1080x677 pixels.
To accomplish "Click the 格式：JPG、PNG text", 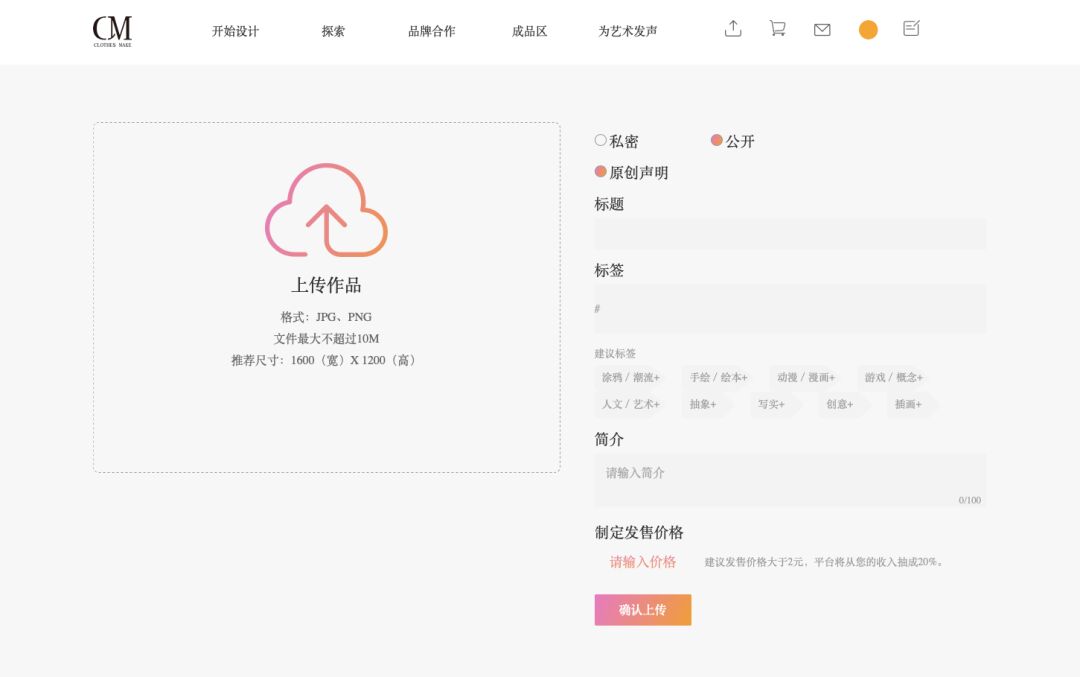I will 326,317.
